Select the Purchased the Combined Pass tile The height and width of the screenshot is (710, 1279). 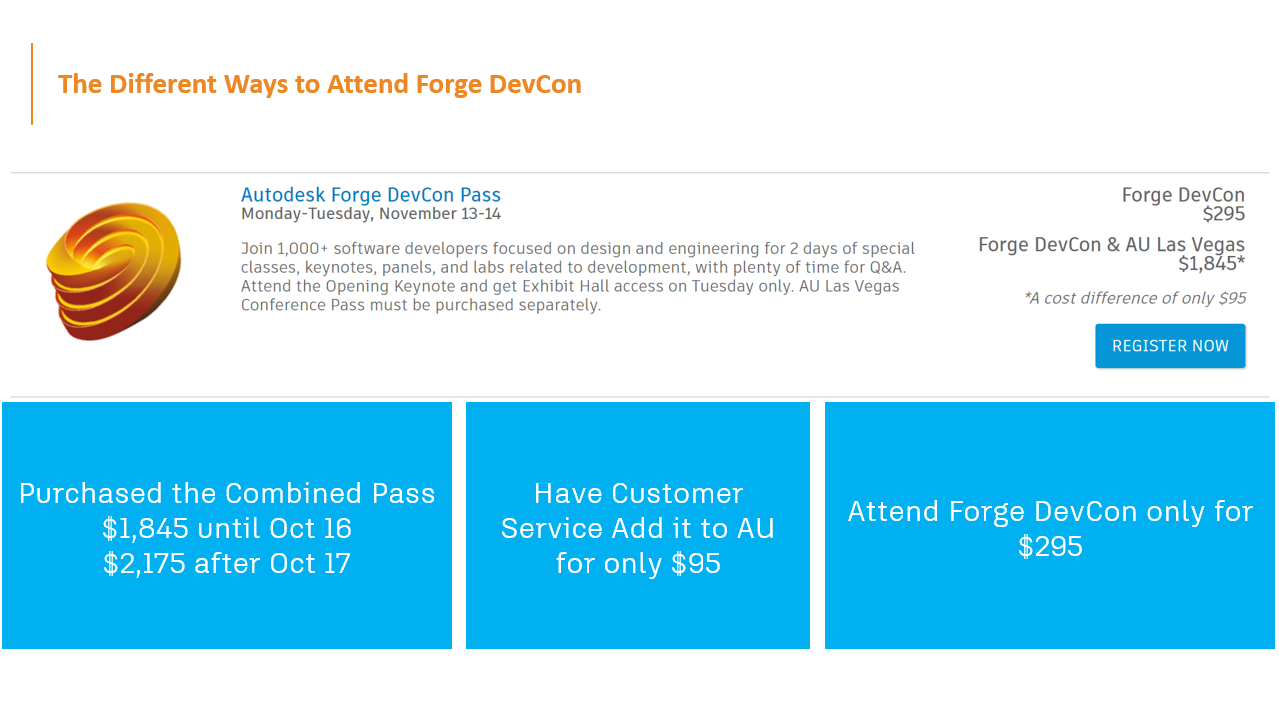227,525
